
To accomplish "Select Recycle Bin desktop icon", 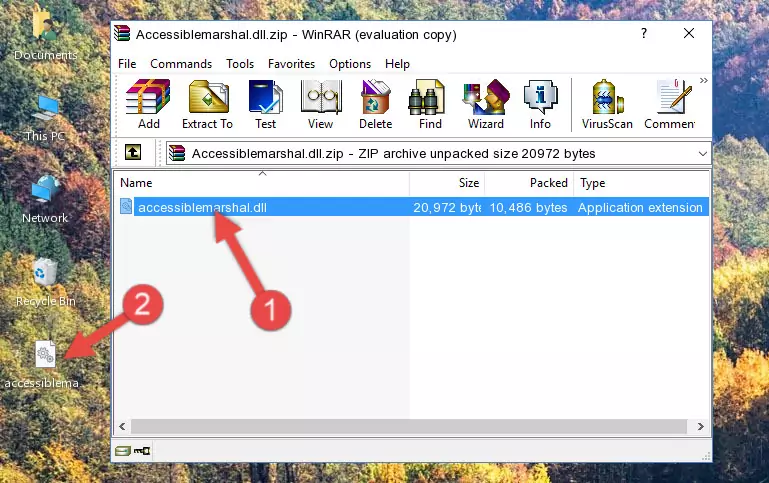I will click(x=45, y=283).
